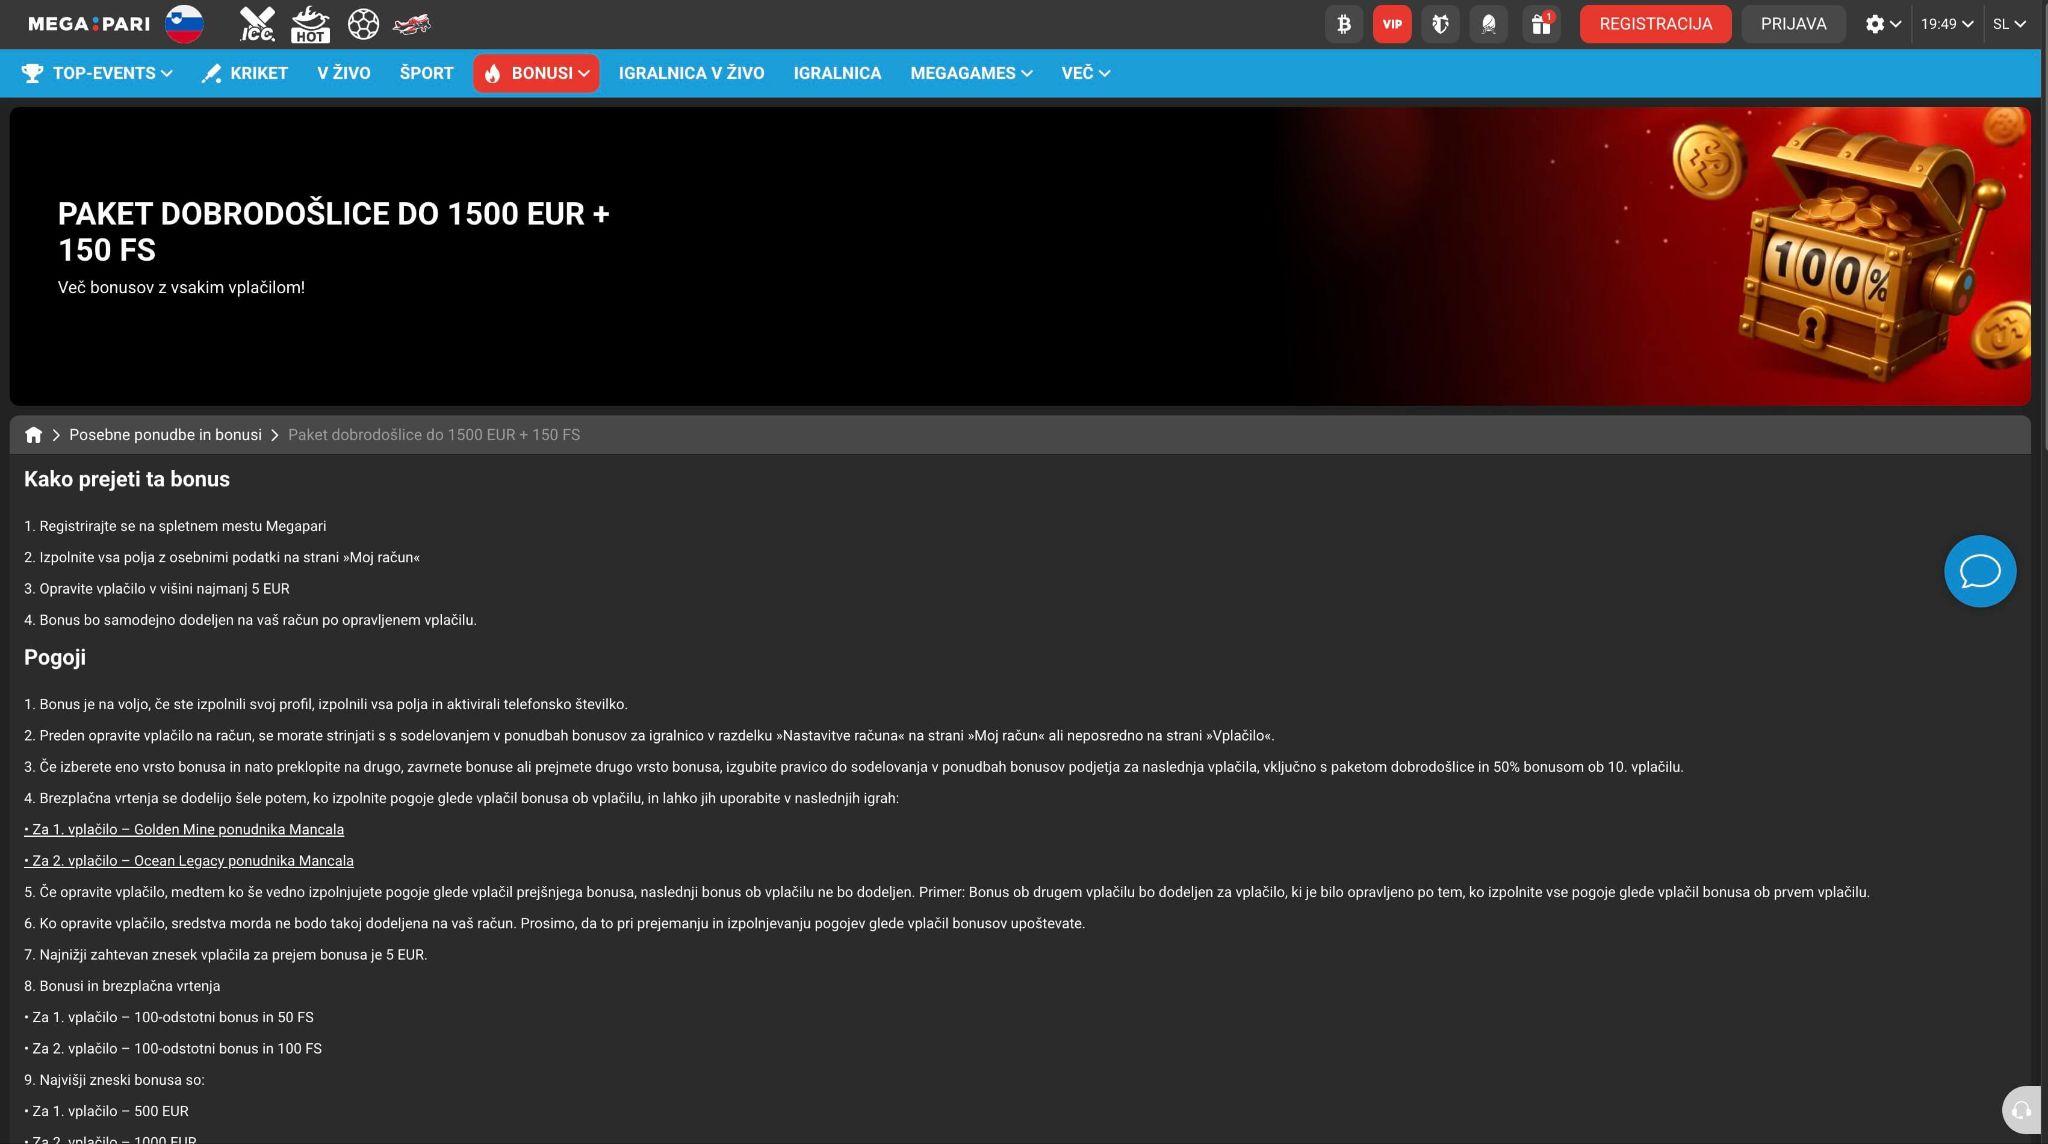Image resolution: width=2048 pixels, height=1144 pixels.
Task: Open Posebne ponudbe in bonusi breadcrumb link
Action: [165, 435]
